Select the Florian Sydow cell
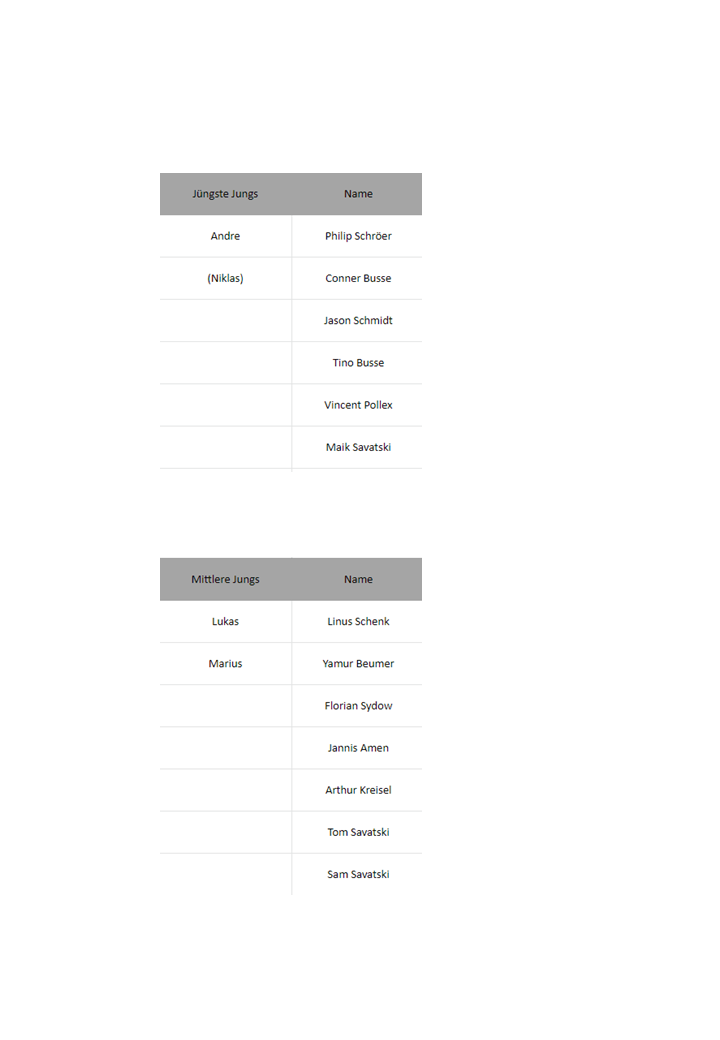 [x=358, y=706]
